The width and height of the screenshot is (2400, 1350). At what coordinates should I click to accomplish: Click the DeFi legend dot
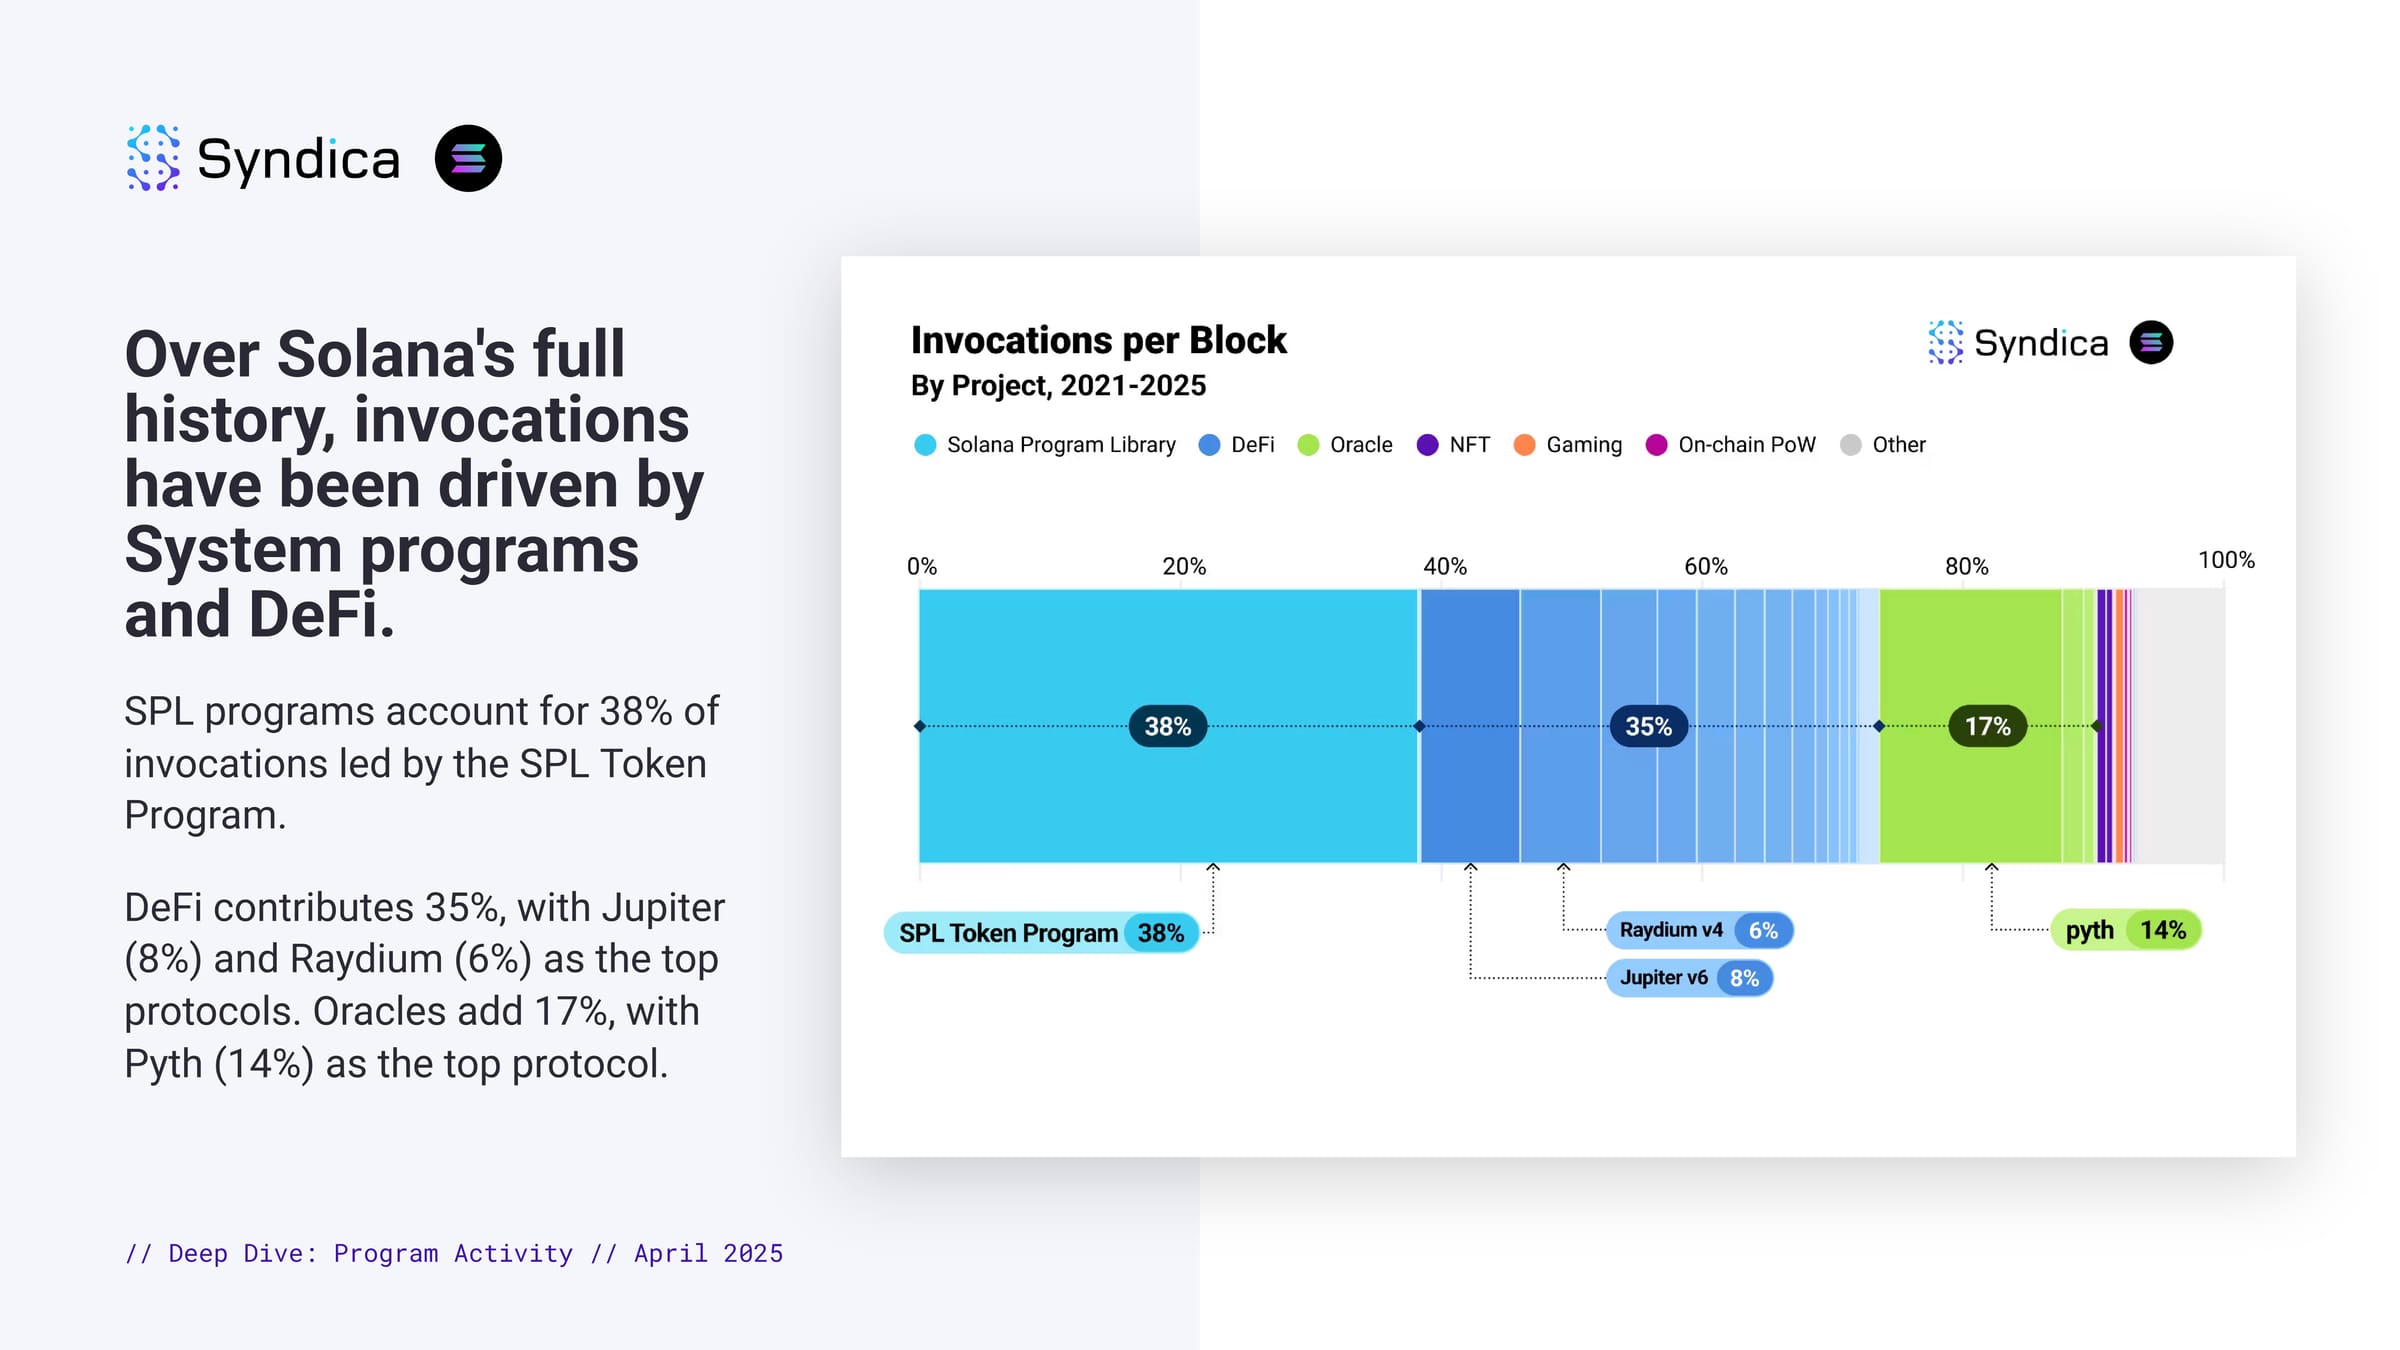click(1209, 445)
